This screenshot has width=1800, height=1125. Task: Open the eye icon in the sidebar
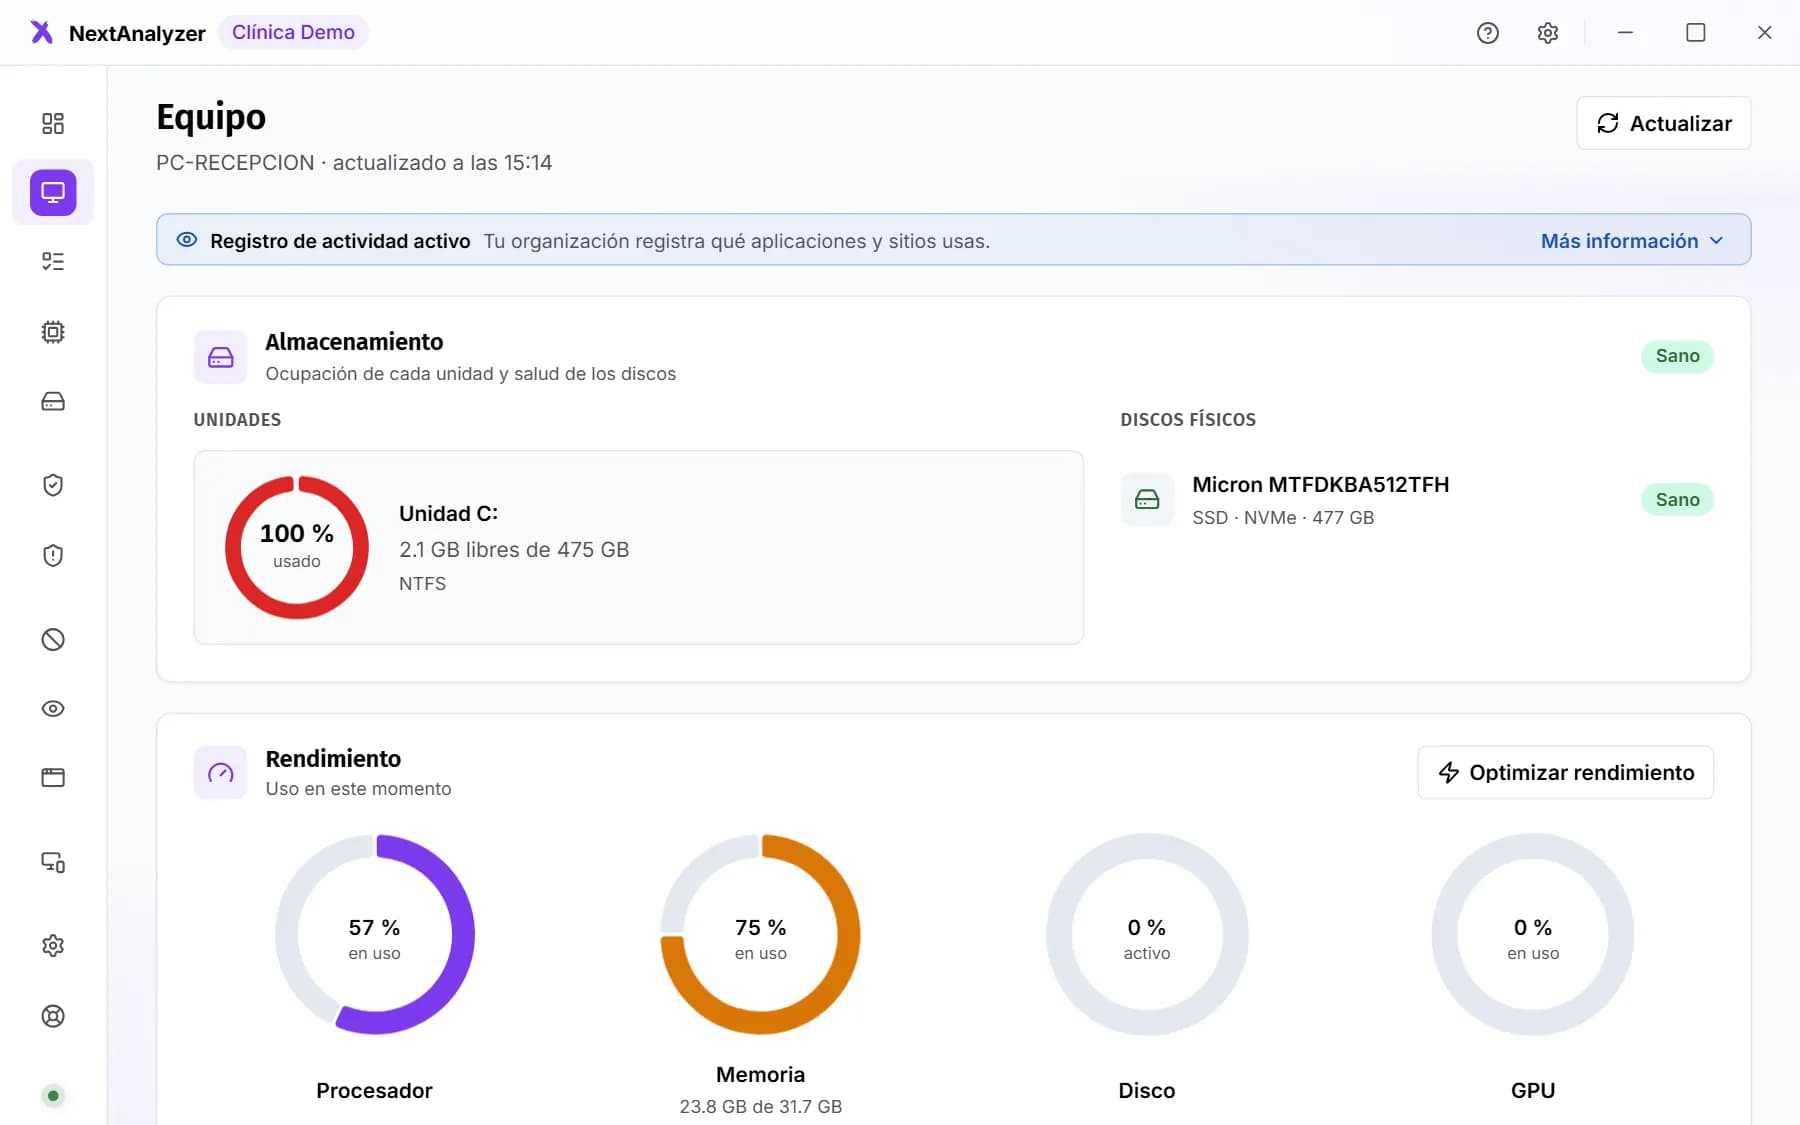53,709
